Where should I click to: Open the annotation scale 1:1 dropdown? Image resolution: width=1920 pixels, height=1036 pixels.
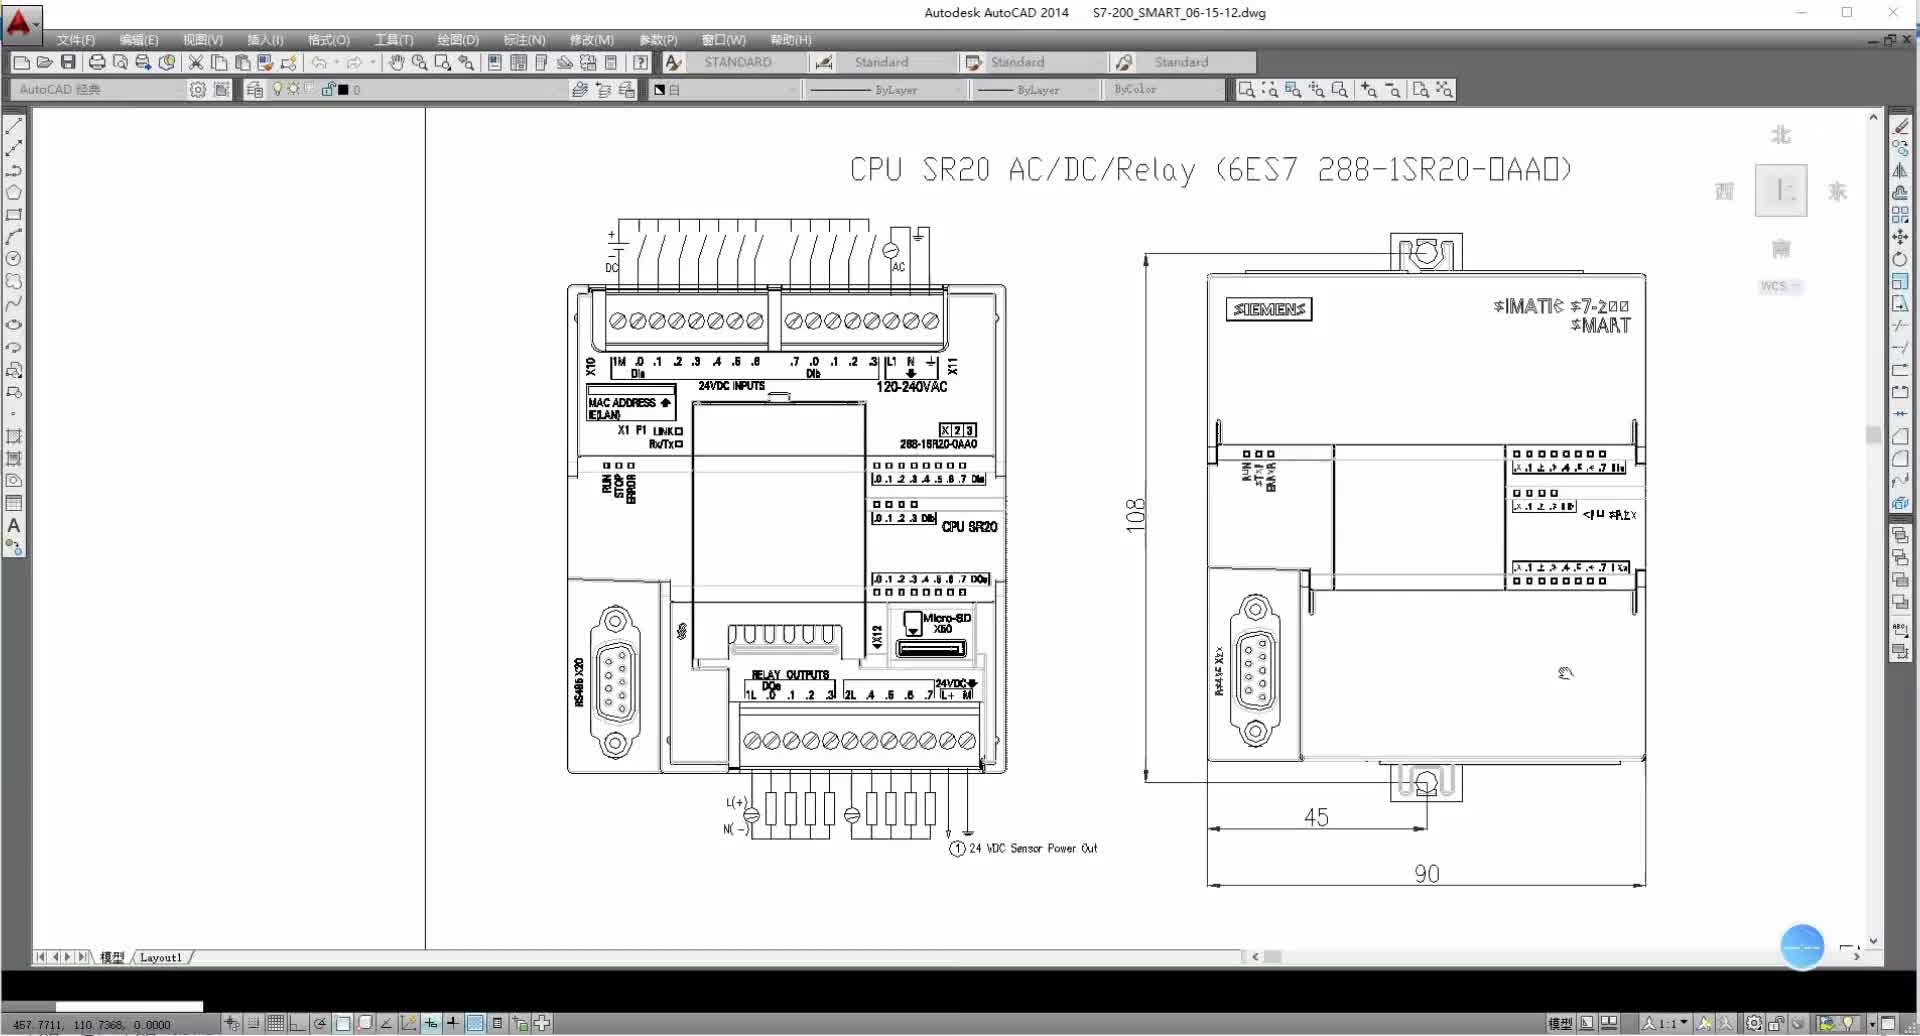[x=1665, y=1023]
